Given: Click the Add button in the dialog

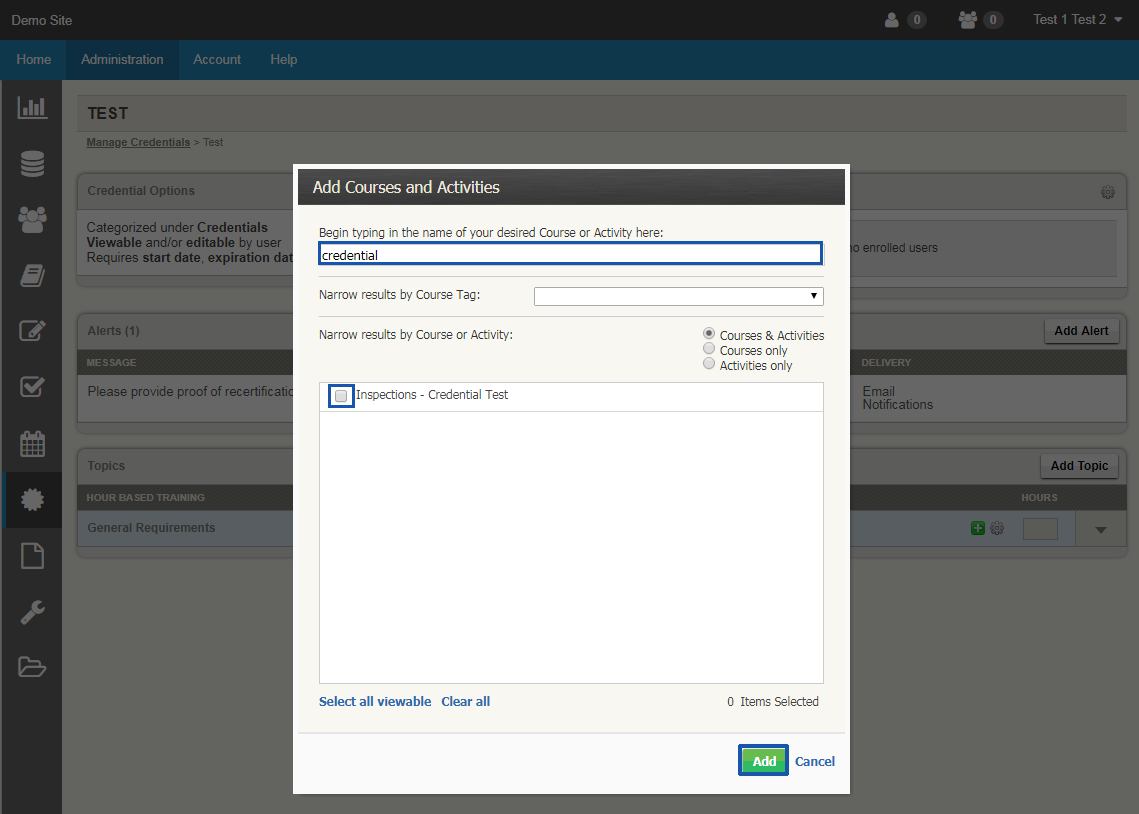Looking at the screenshot, I should 763,760.
